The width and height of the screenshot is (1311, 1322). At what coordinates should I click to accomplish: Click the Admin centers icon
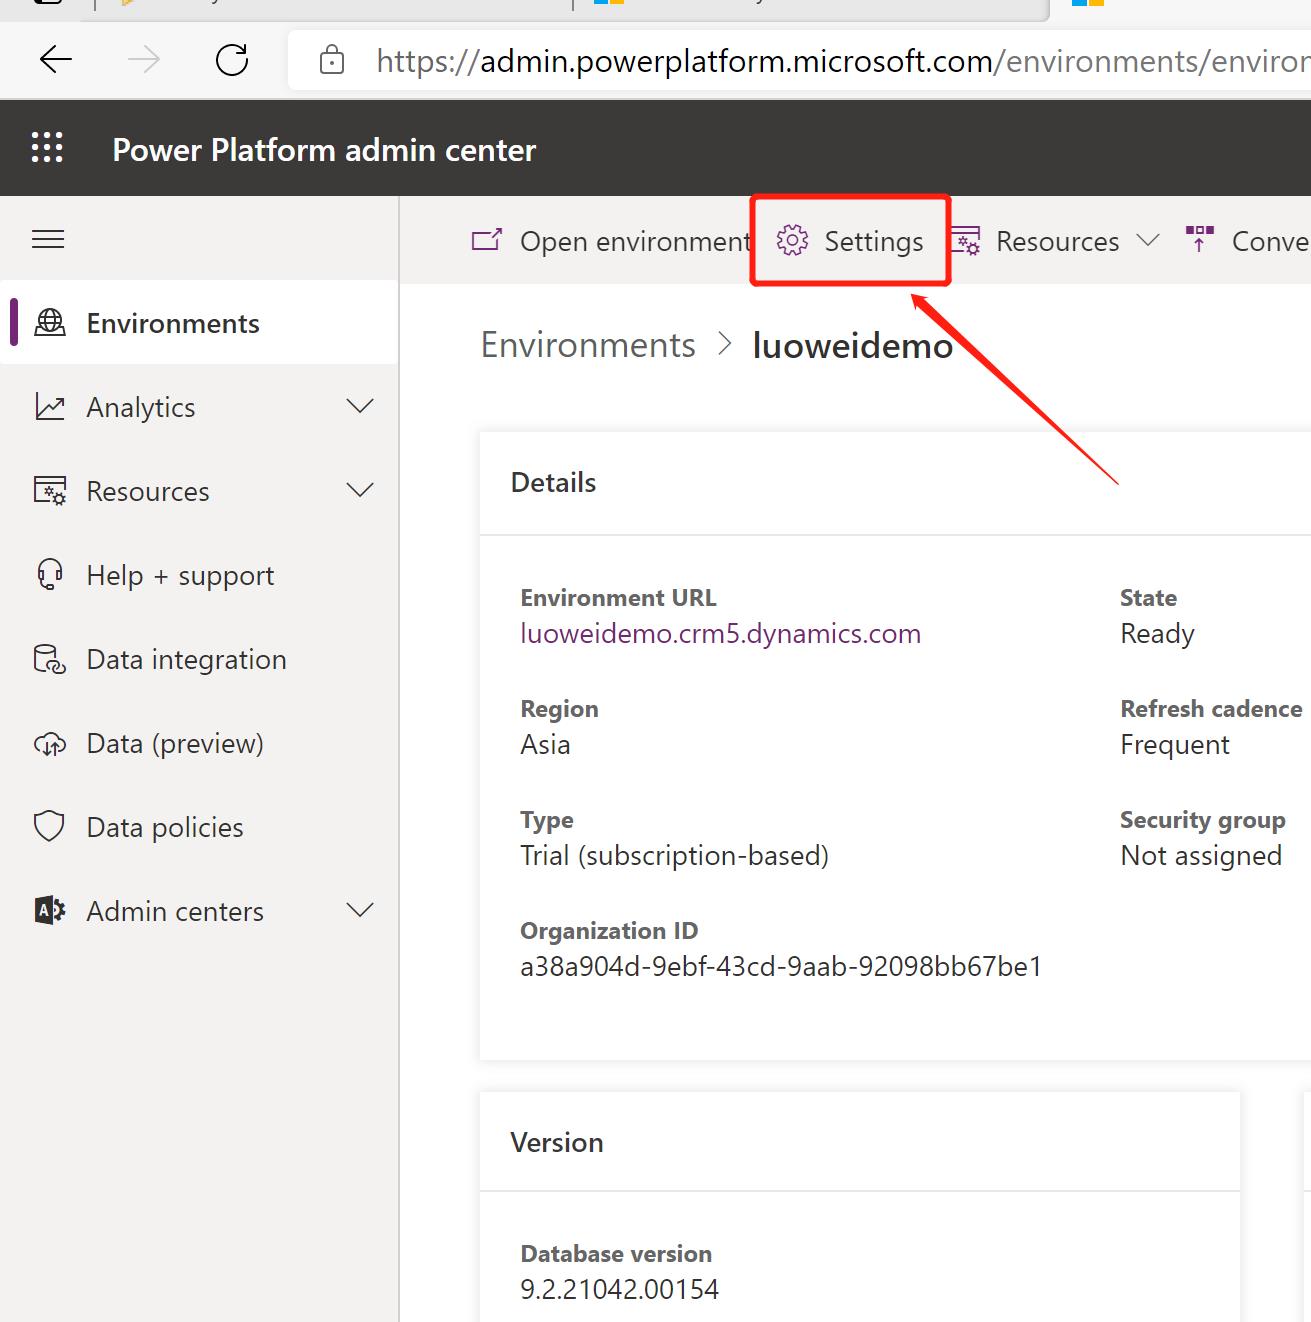pyautogui.click(x=50, y=910)
